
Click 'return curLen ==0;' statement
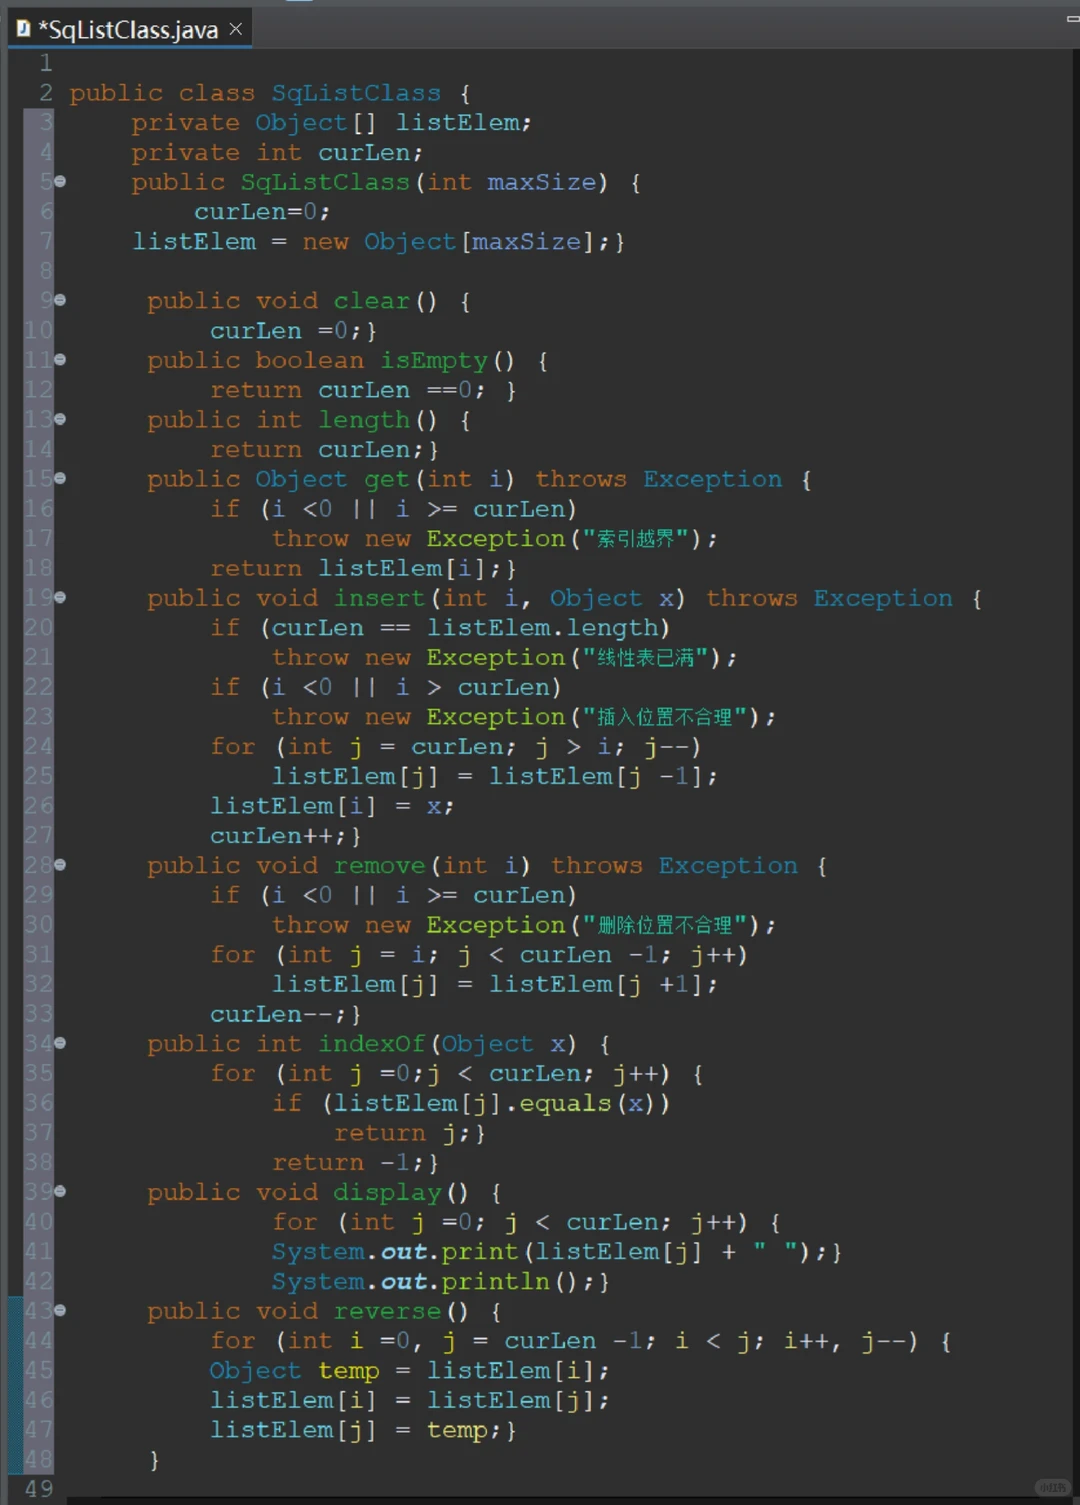pyautogui.click(x=348, y=390)
